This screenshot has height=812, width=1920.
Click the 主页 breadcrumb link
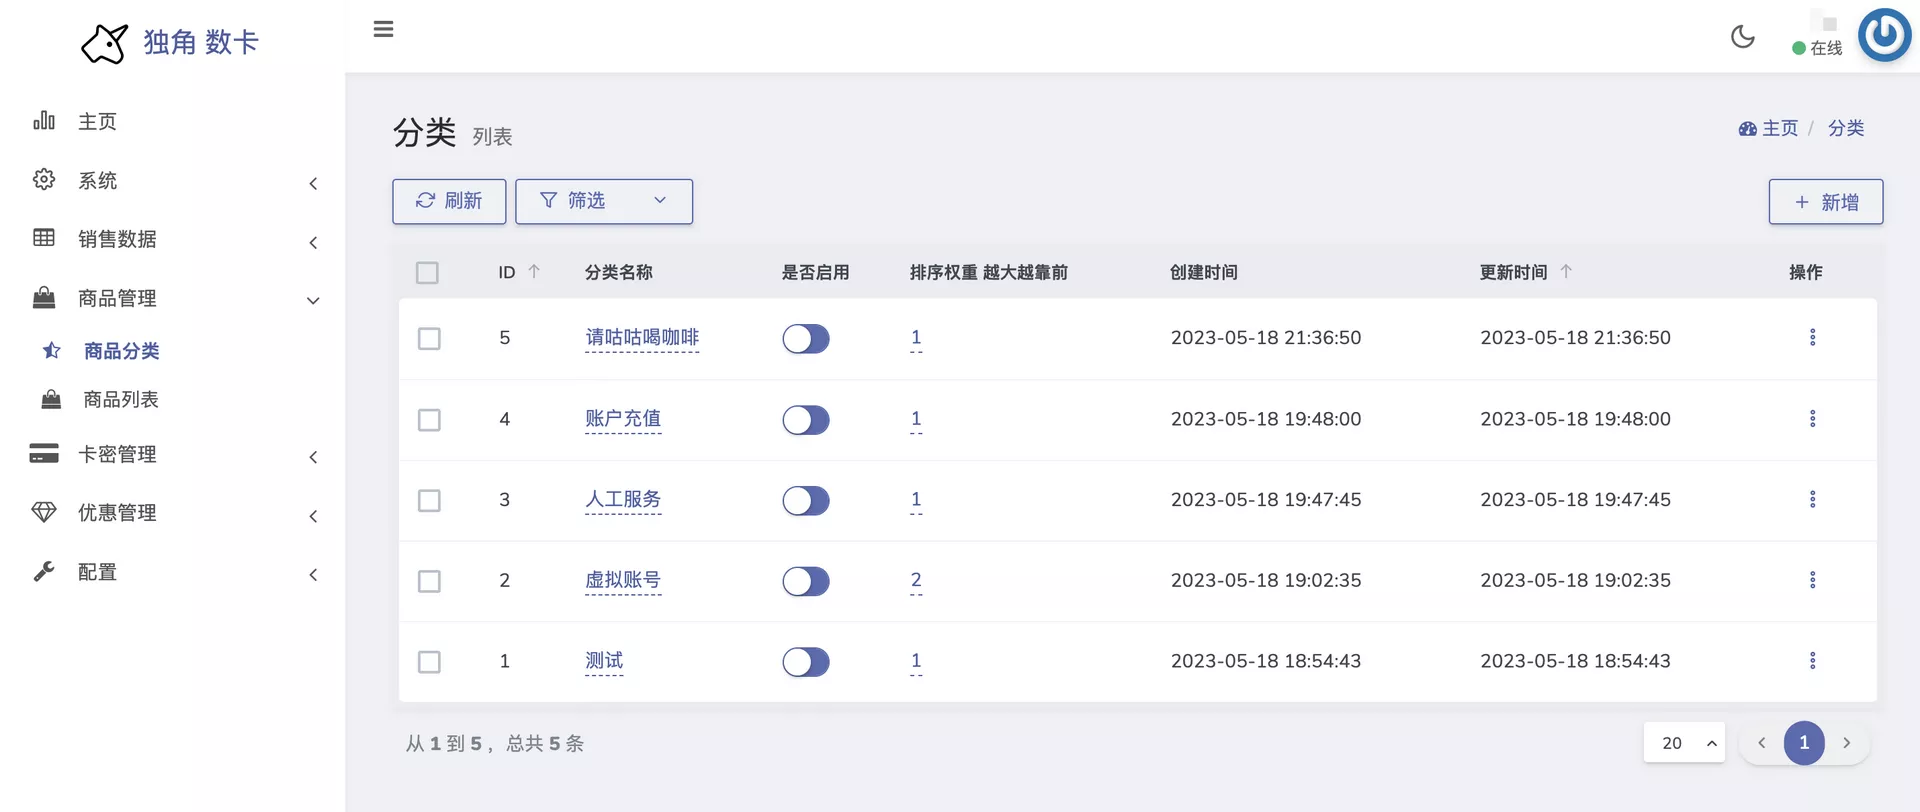pos(1778,129)
